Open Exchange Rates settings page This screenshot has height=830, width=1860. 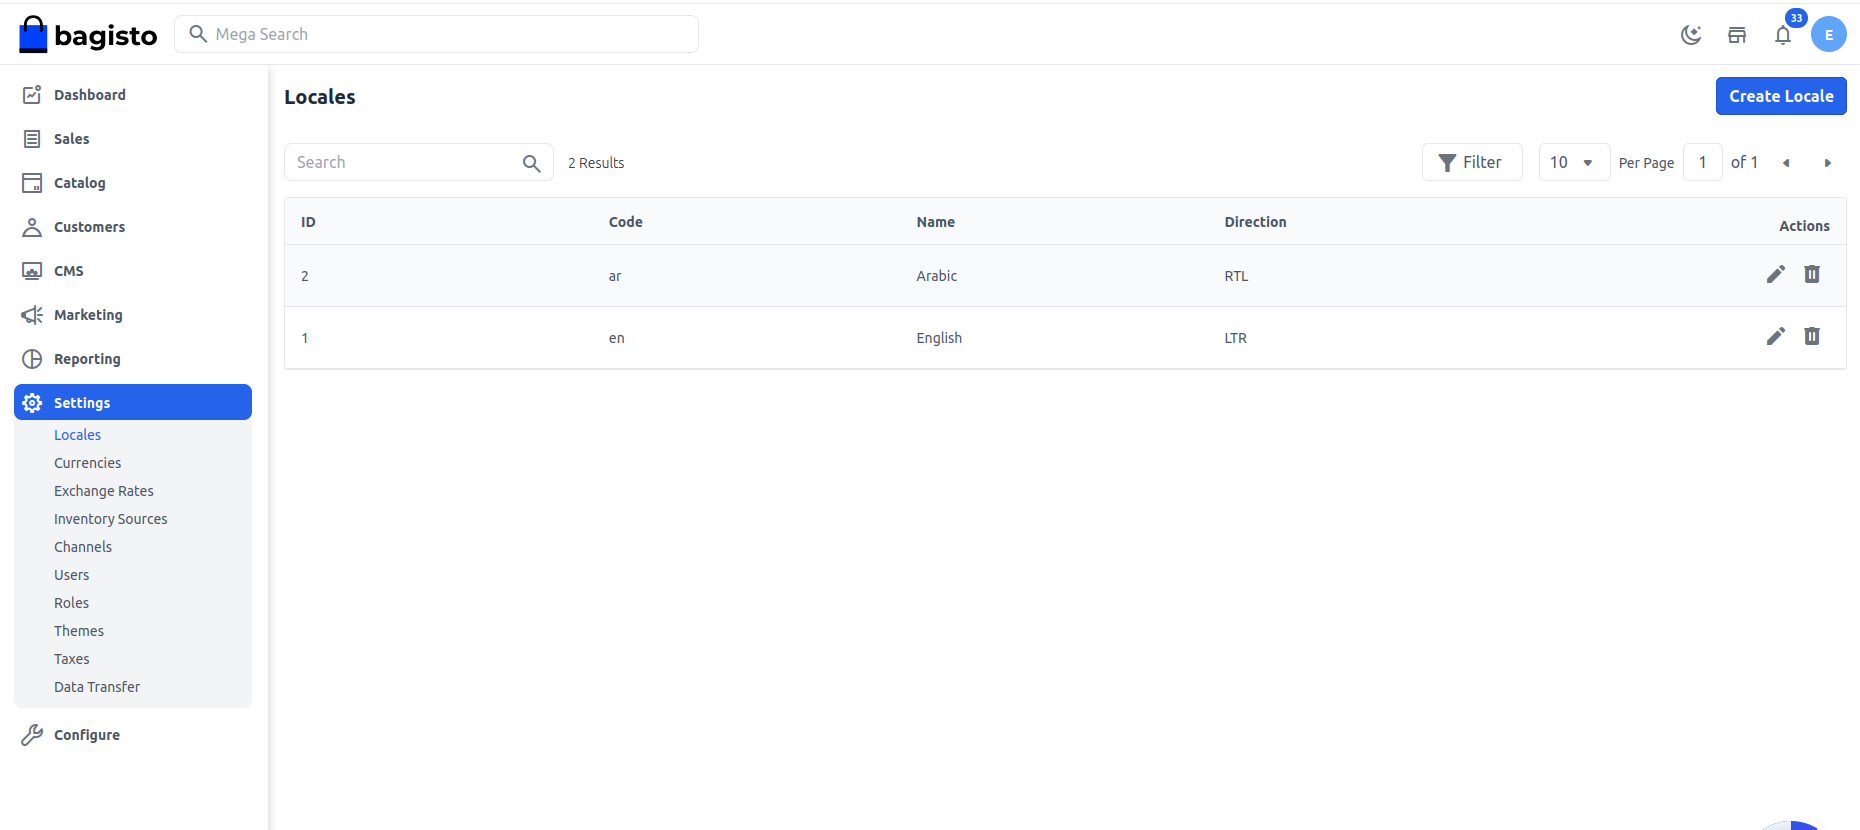[104, 491]
